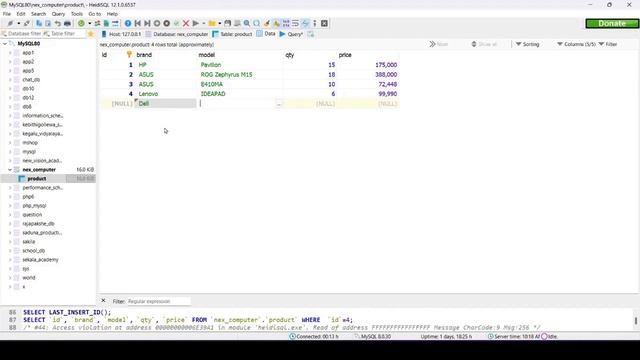640x360 pixels.
Task: Select the mysql database in tree
Action: (29, 151)
